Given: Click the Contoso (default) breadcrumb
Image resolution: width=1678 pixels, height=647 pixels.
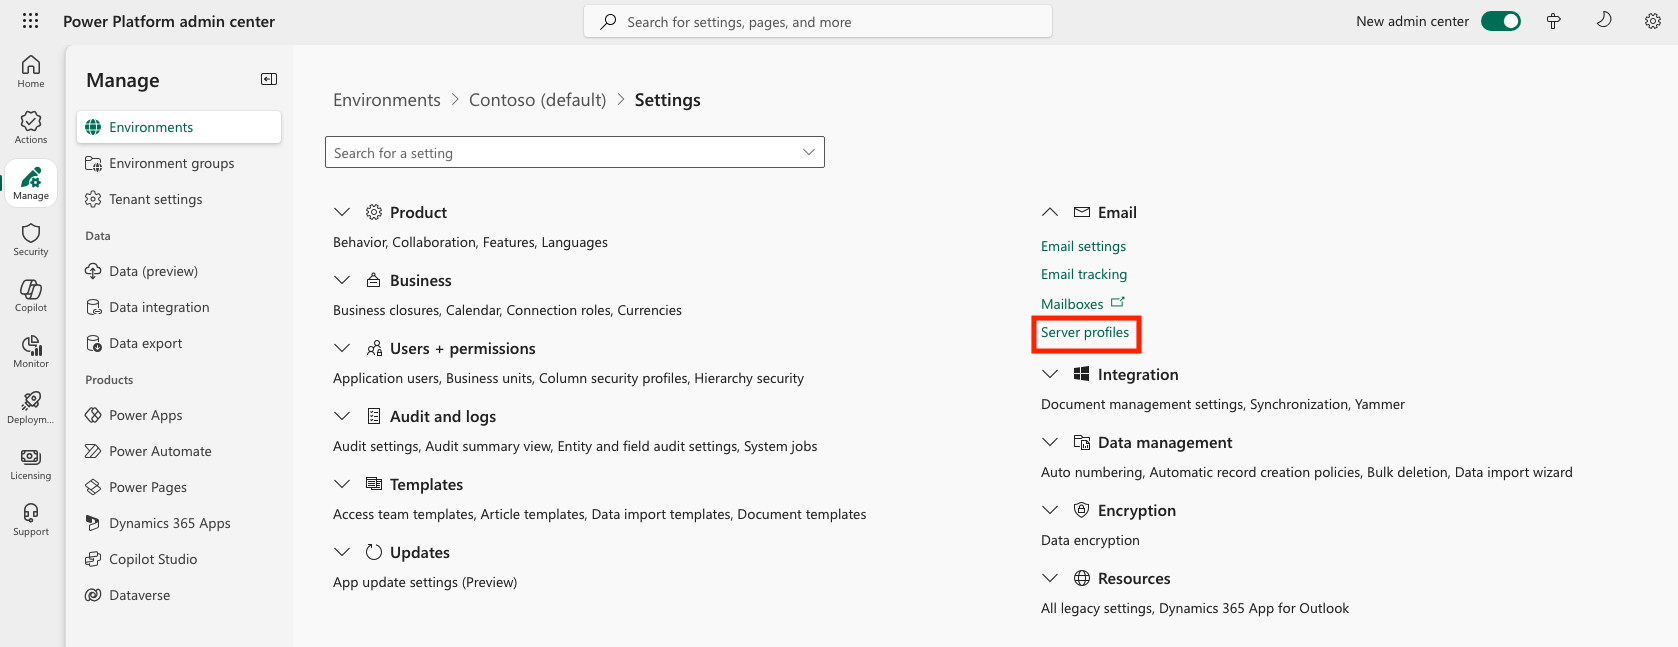Looking at the screenshot, I should pyautogui.click(x=537, y=100).
